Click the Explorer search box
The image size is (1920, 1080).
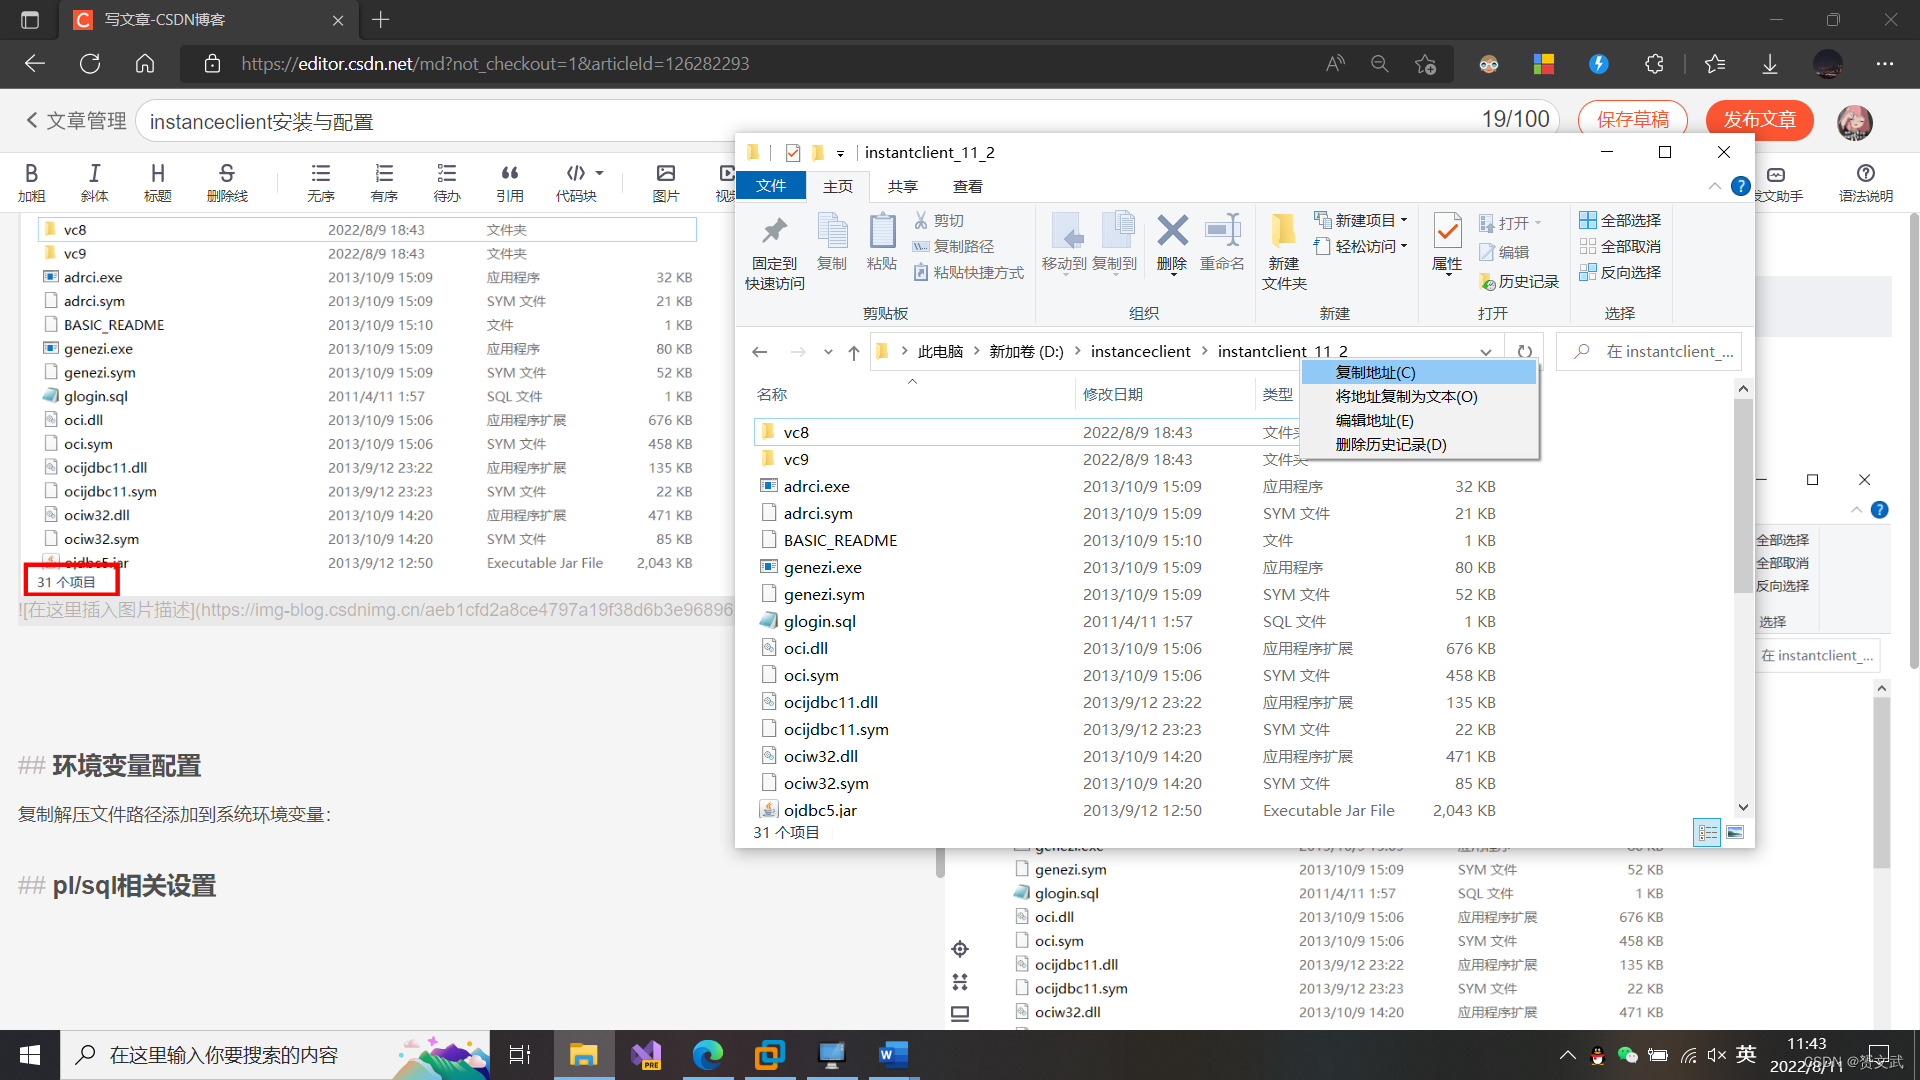[1649, 352]
